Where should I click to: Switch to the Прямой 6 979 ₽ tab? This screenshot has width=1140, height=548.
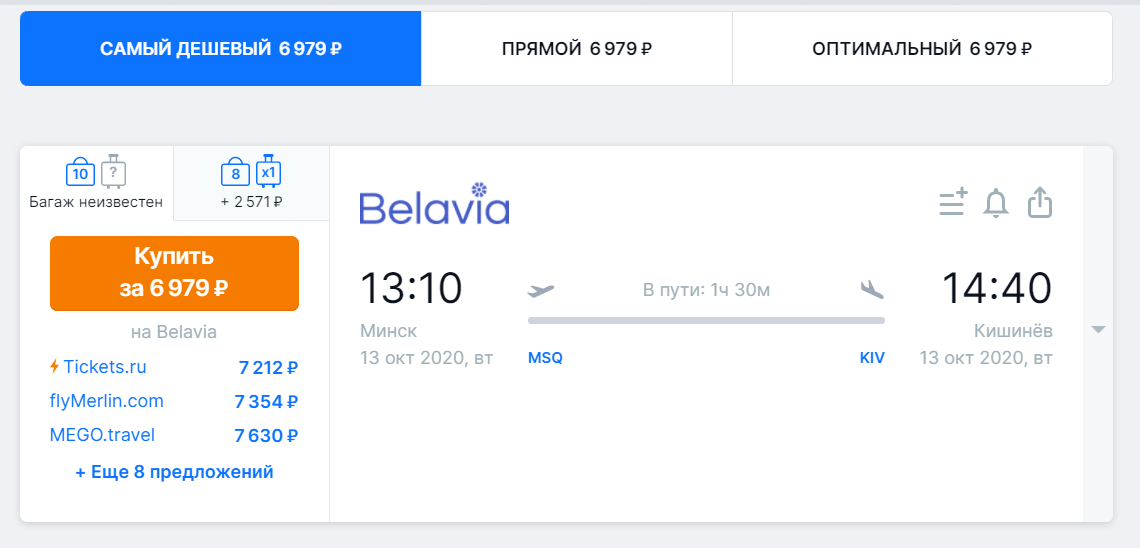pos(577,49)
